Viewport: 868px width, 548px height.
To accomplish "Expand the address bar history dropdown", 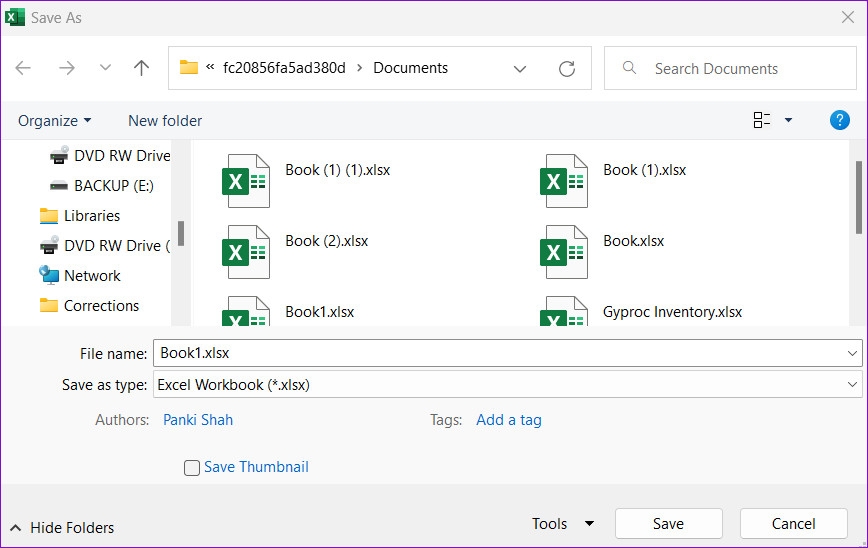I will click(519, 69).
